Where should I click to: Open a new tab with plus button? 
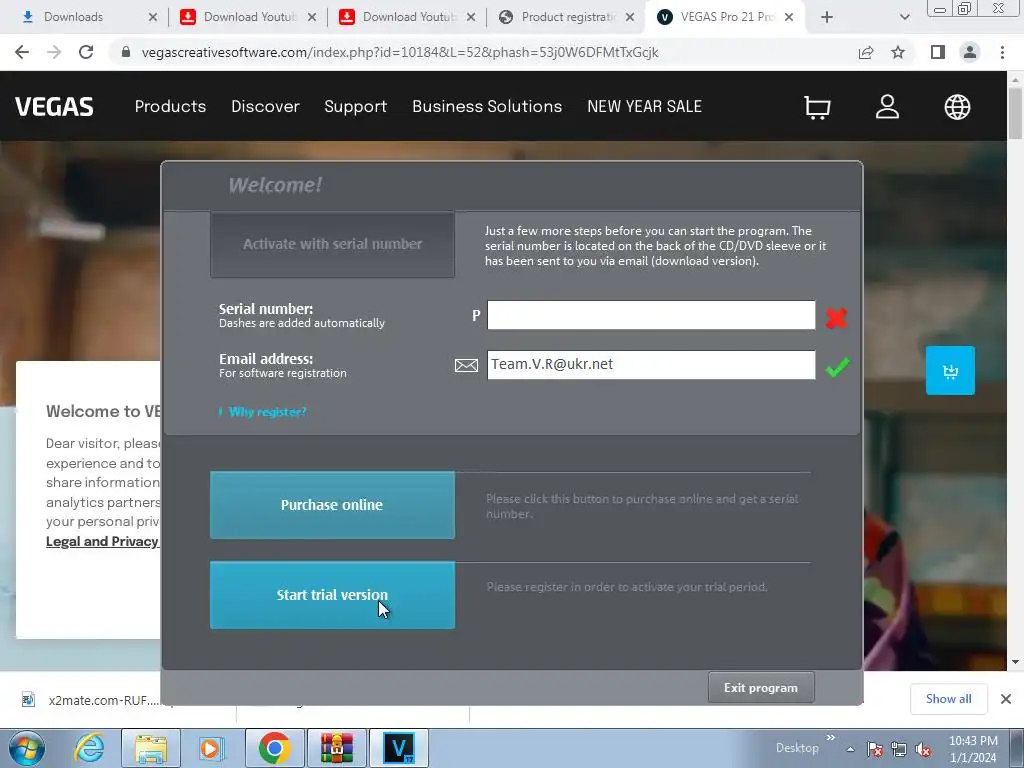827,17
